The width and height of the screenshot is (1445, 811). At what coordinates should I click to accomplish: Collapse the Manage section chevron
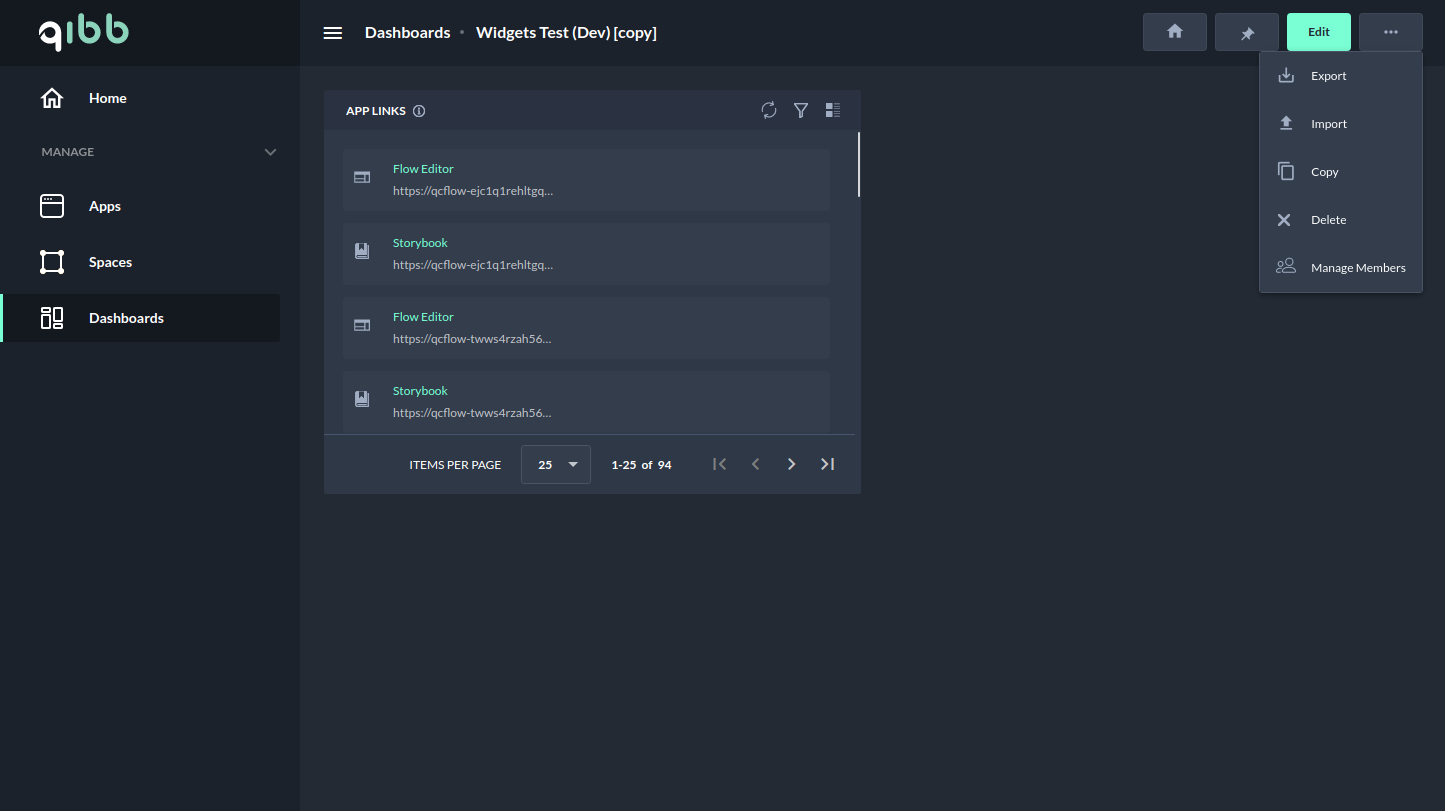pyautogui.click(x=270, y=152)
